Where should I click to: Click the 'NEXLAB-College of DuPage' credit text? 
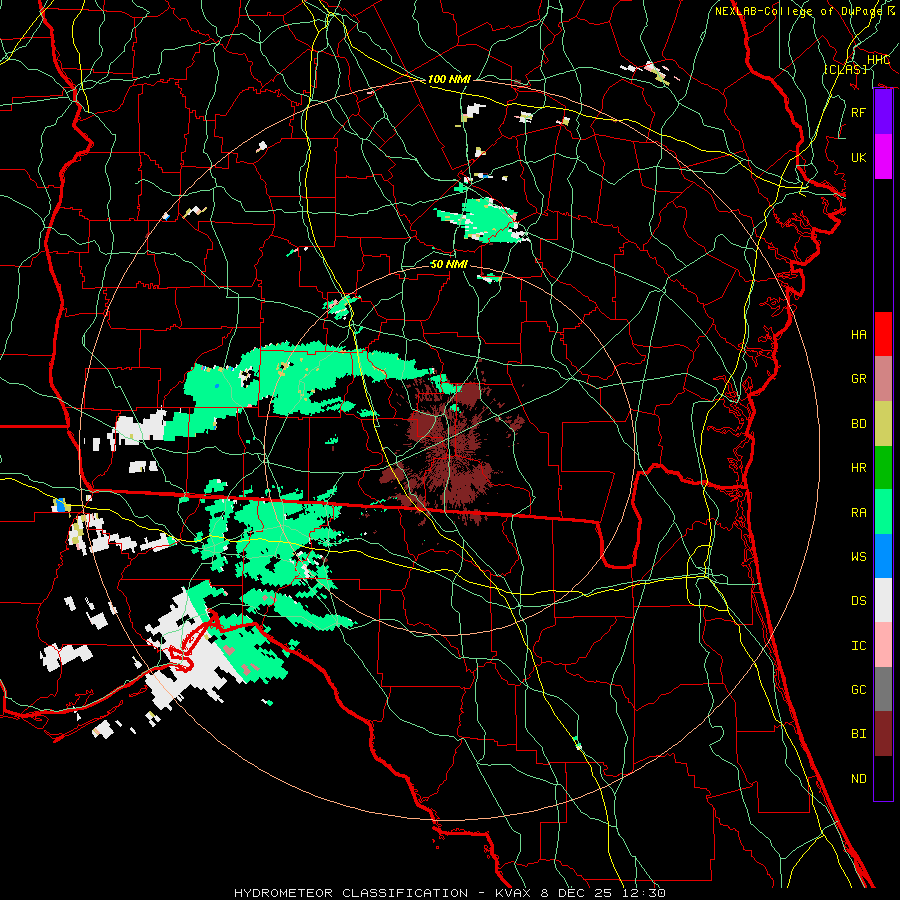(798, 11)
